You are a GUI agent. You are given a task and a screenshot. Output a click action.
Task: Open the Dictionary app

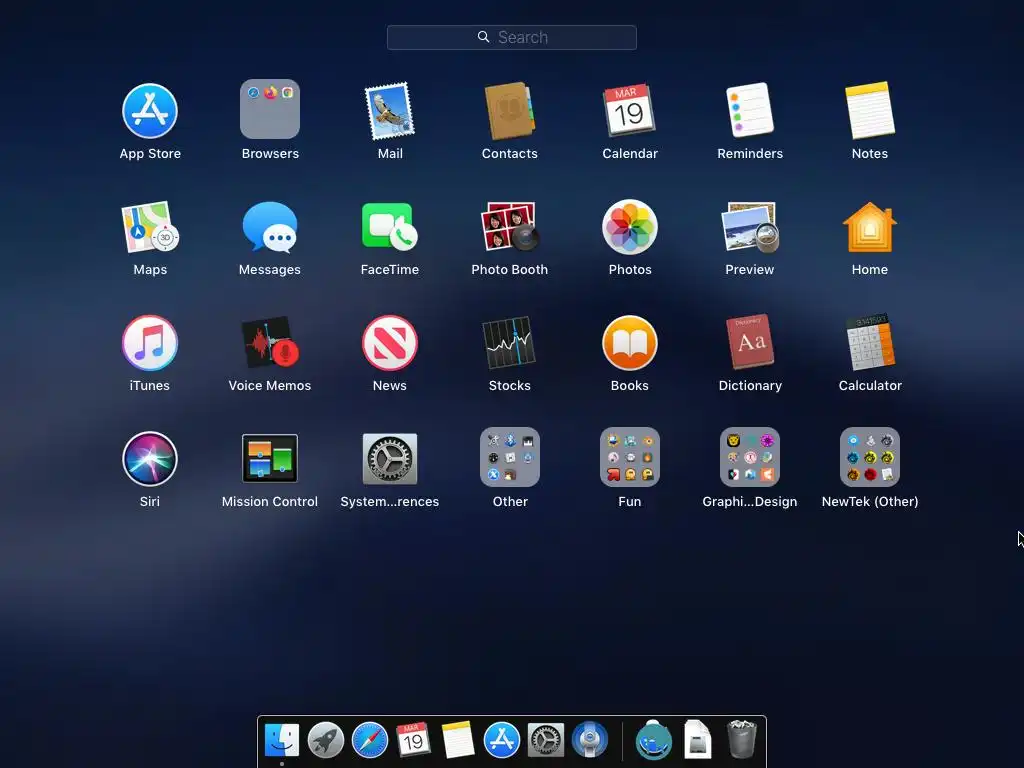(750, 342)
